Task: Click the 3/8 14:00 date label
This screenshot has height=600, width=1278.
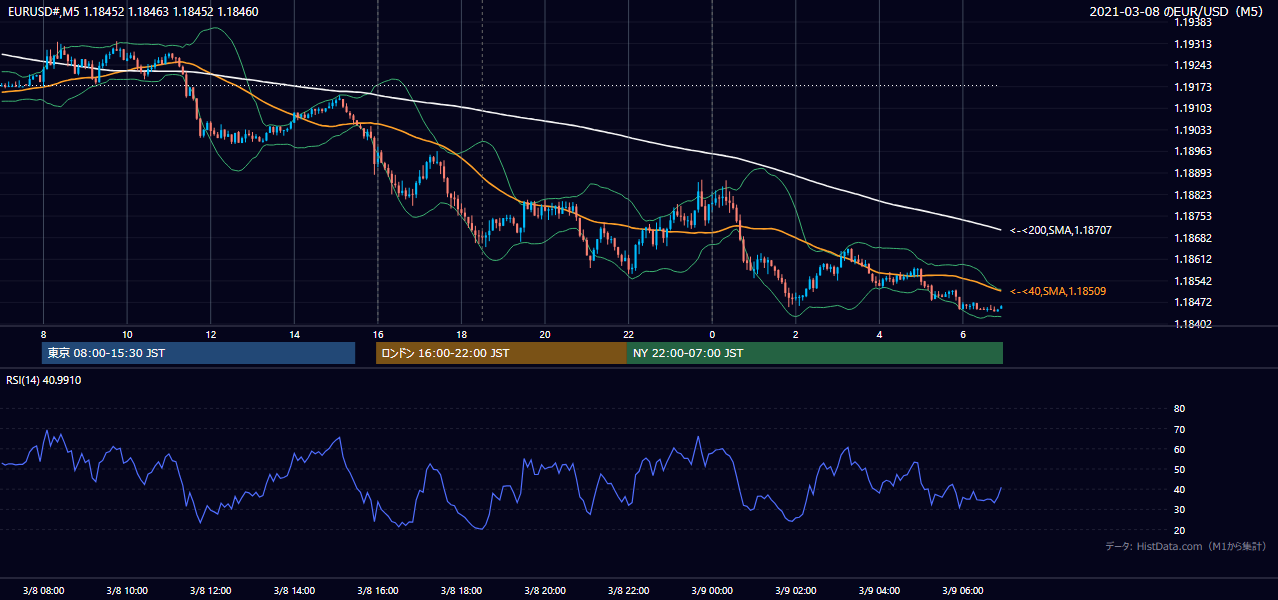Action: coord(294,590)
